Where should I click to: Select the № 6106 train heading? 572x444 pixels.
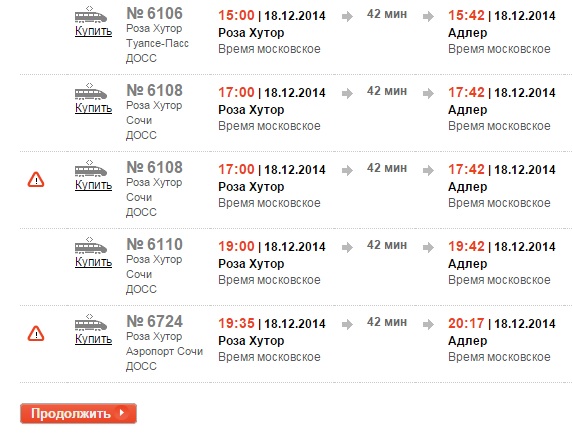(x=154, y=13)
